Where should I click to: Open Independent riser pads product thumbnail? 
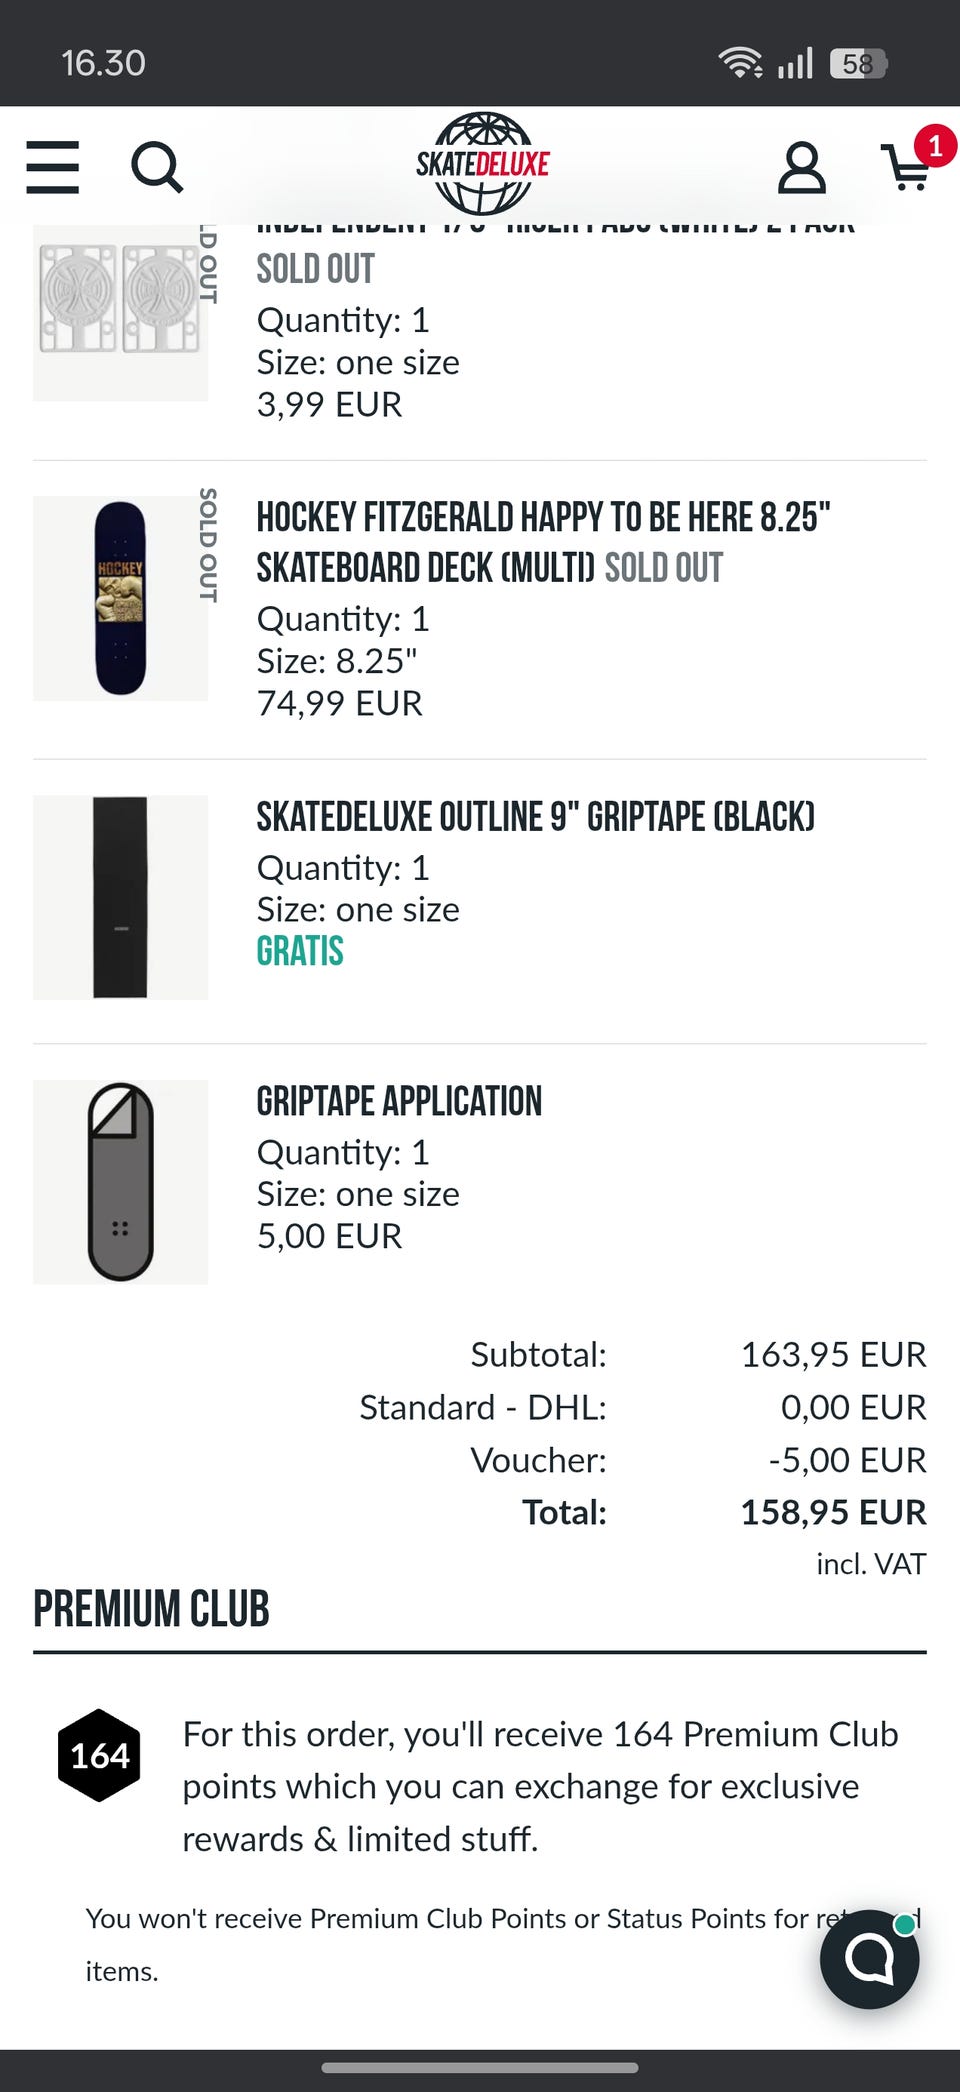[x=120, y=313]
